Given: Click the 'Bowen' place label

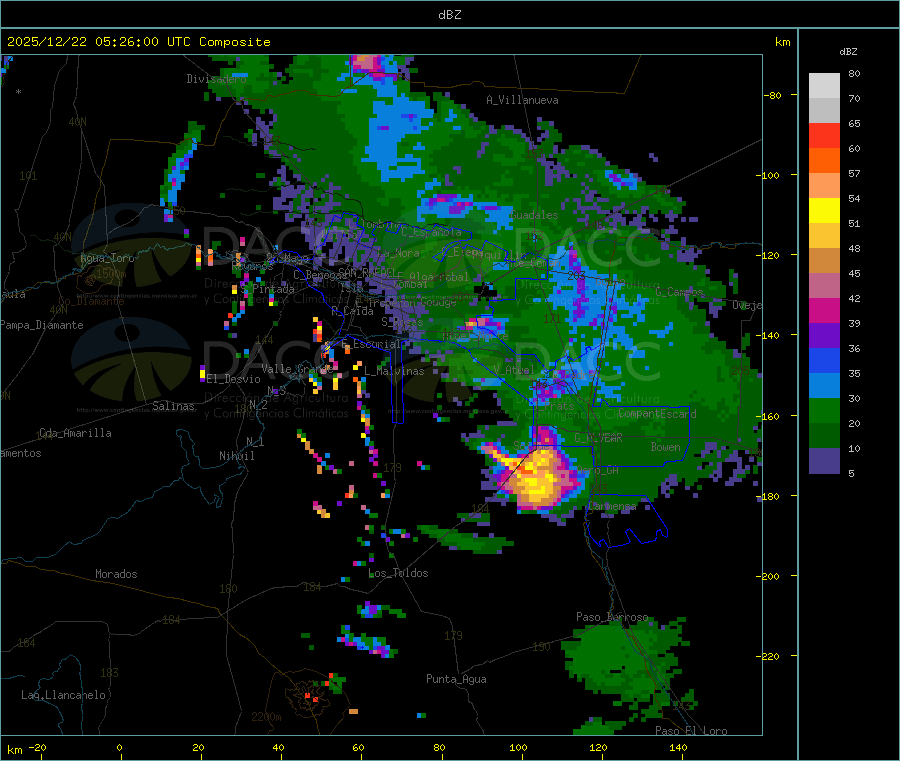Looking at the screenshot, I should pyautogui.click(x=666, y=447).
